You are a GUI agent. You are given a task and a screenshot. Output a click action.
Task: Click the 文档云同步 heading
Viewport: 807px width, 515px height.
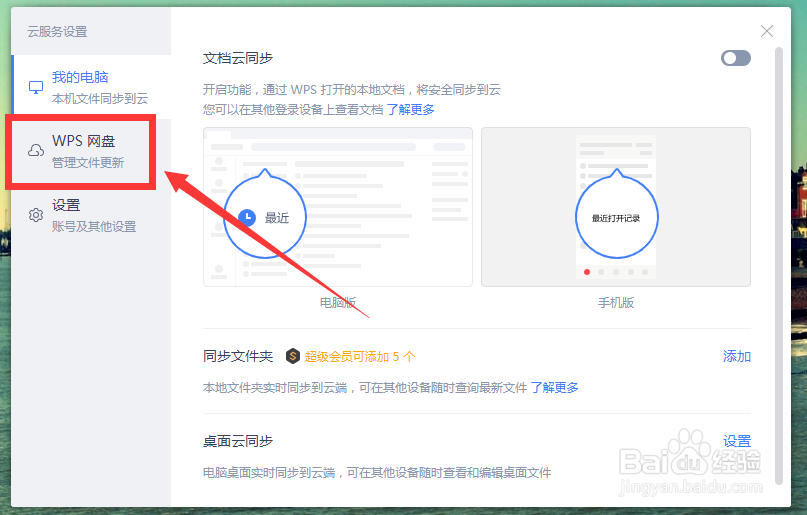click(x=238, y=58)
